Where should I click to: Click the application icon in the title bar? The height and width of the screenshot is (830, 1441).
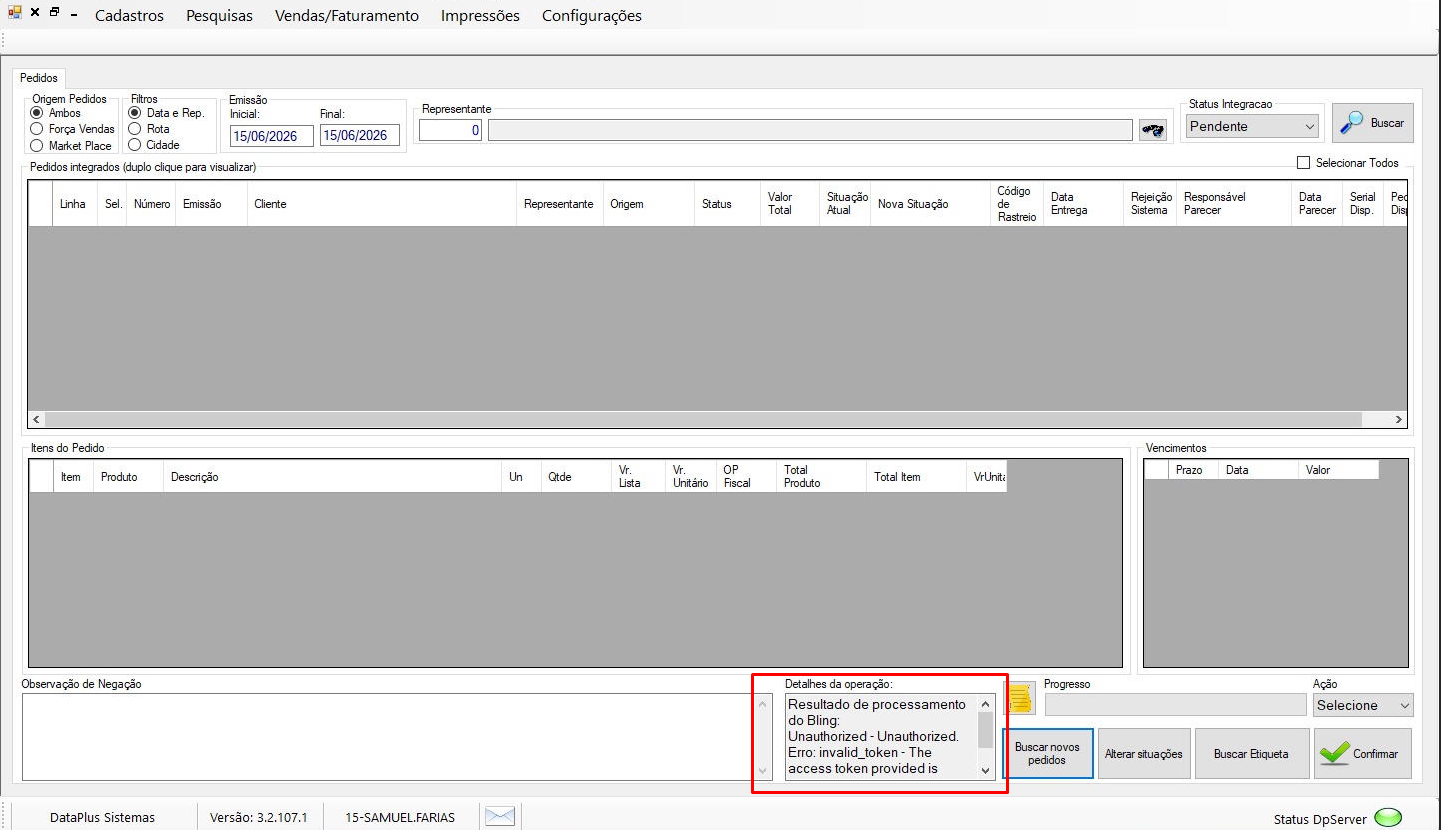pos(14,14)
